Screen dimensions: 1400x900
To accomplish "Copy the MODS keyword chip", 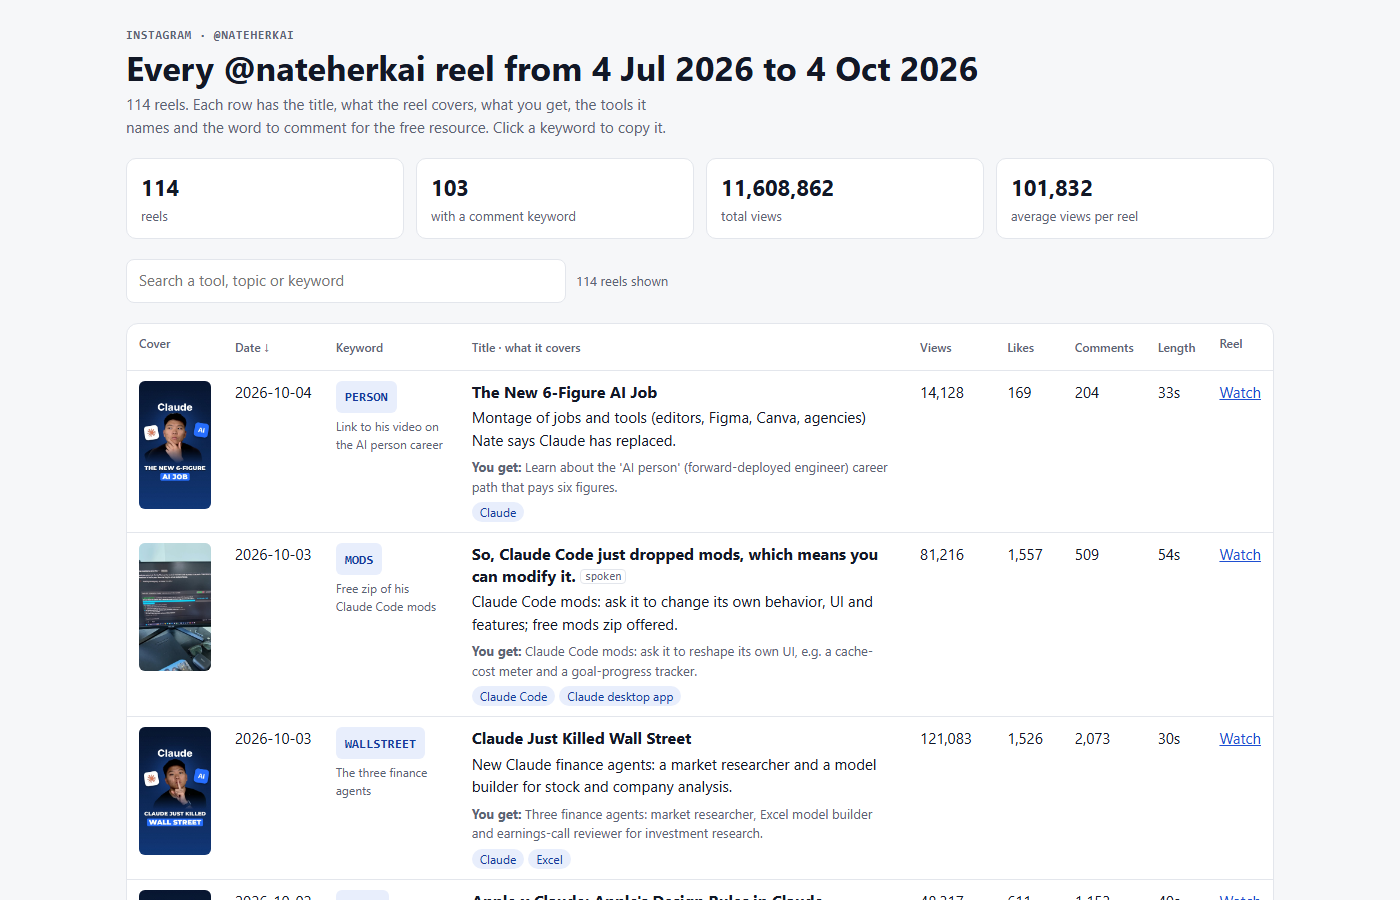I will point(359,560).
